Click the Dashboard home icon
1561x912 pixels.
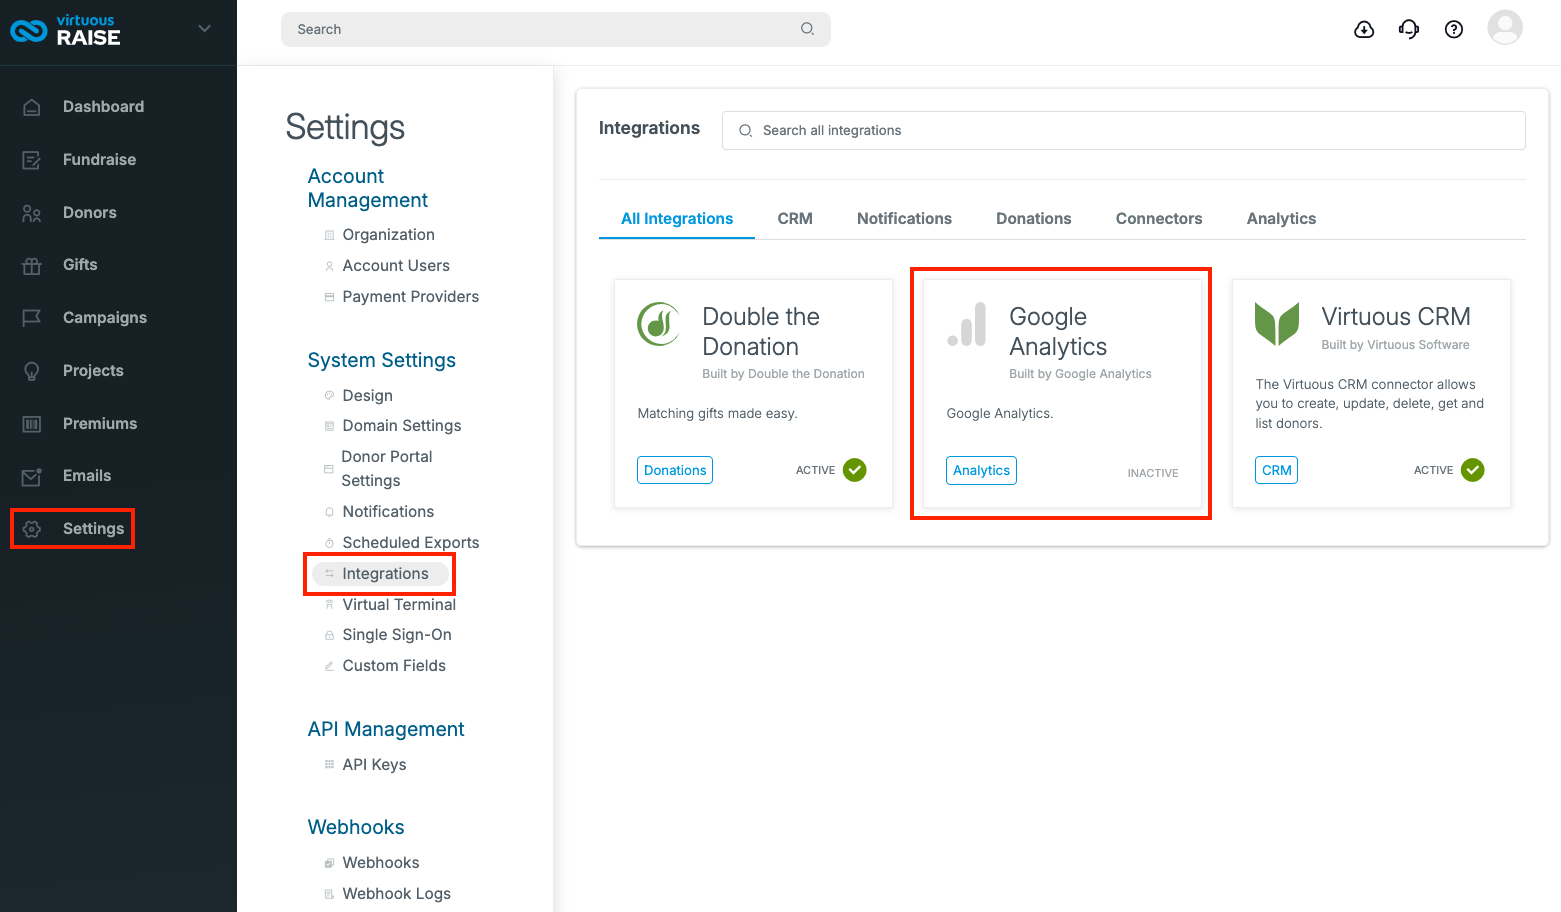pyautogui.click(x=32, y=107)
